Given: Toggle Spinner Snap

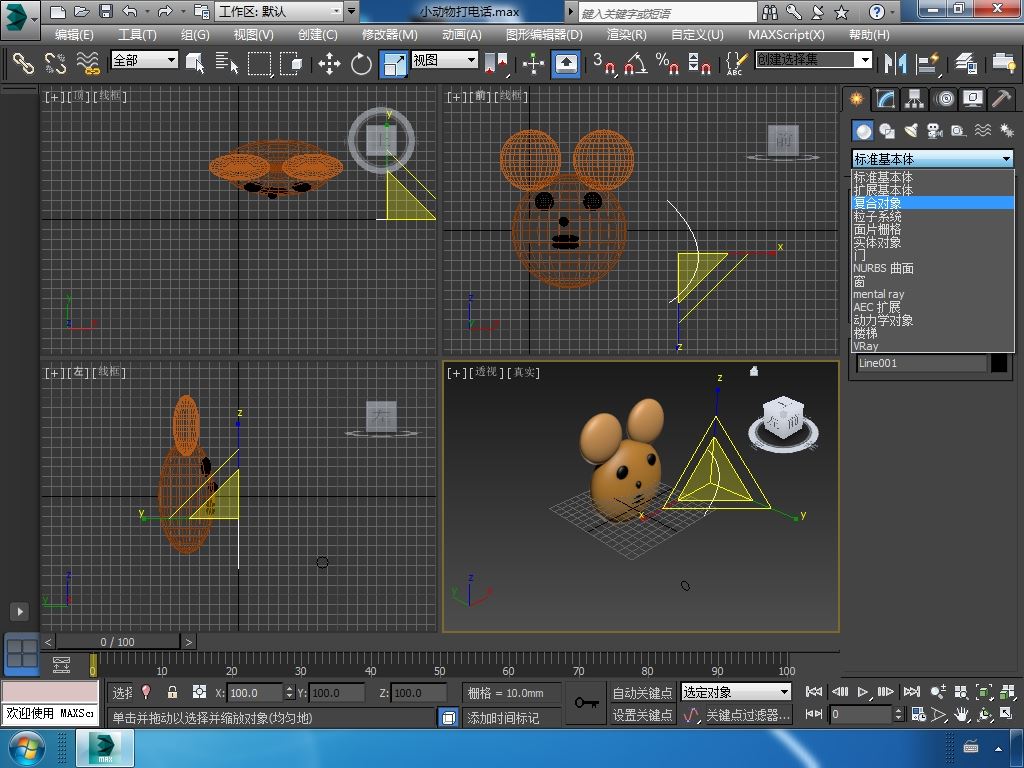Looking at the screenshot, I should tap(699, 63).
